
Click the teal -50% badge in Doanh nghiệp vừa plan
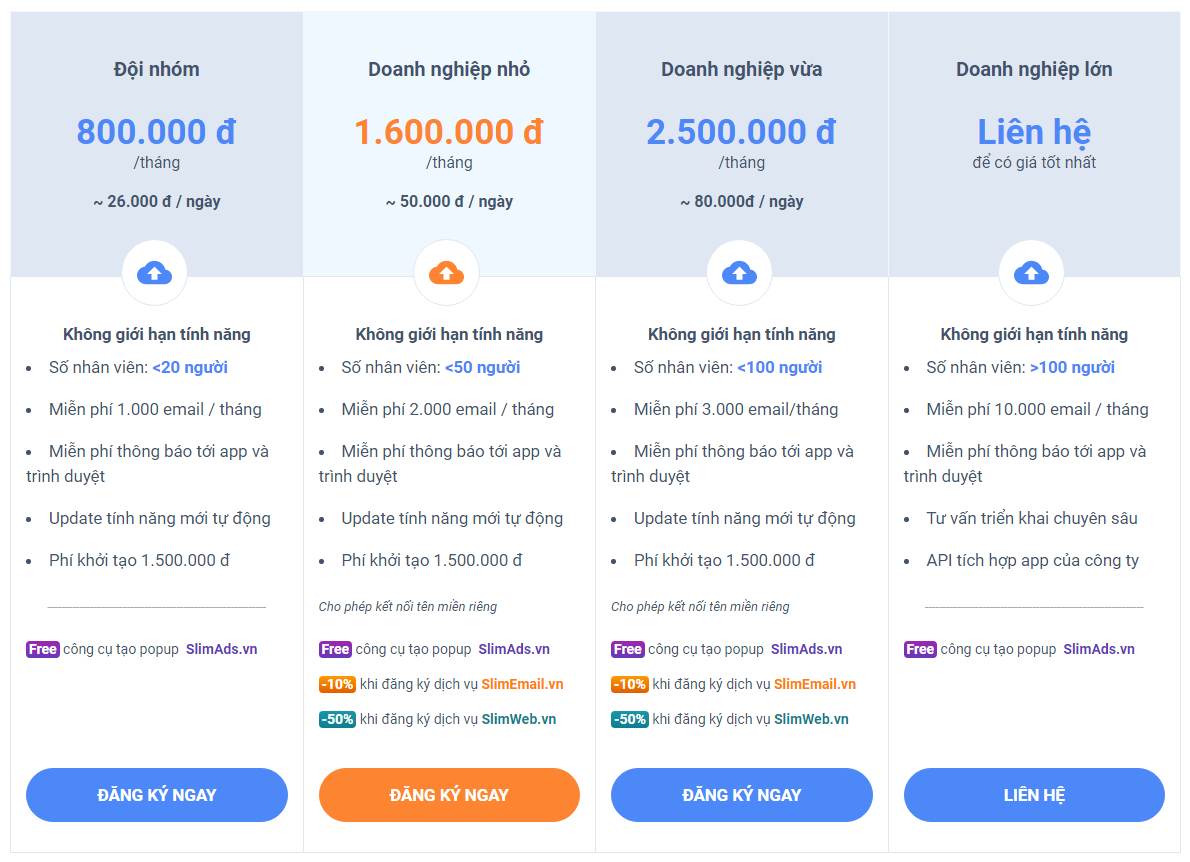(x=630, y=719)
